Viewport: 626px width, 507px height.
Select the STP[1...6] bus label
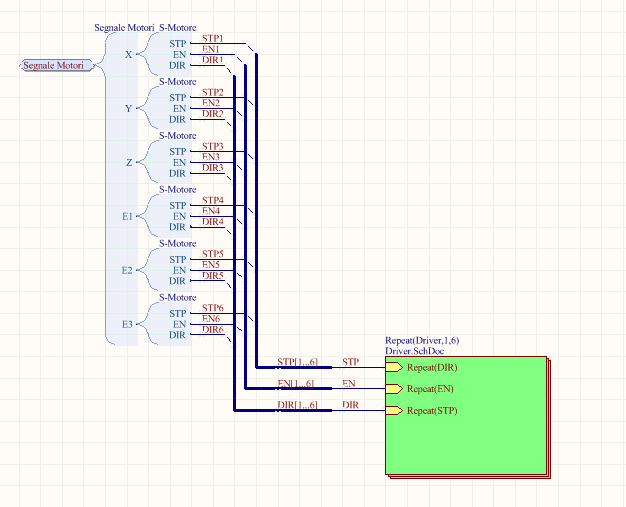[x=297, y=362]
